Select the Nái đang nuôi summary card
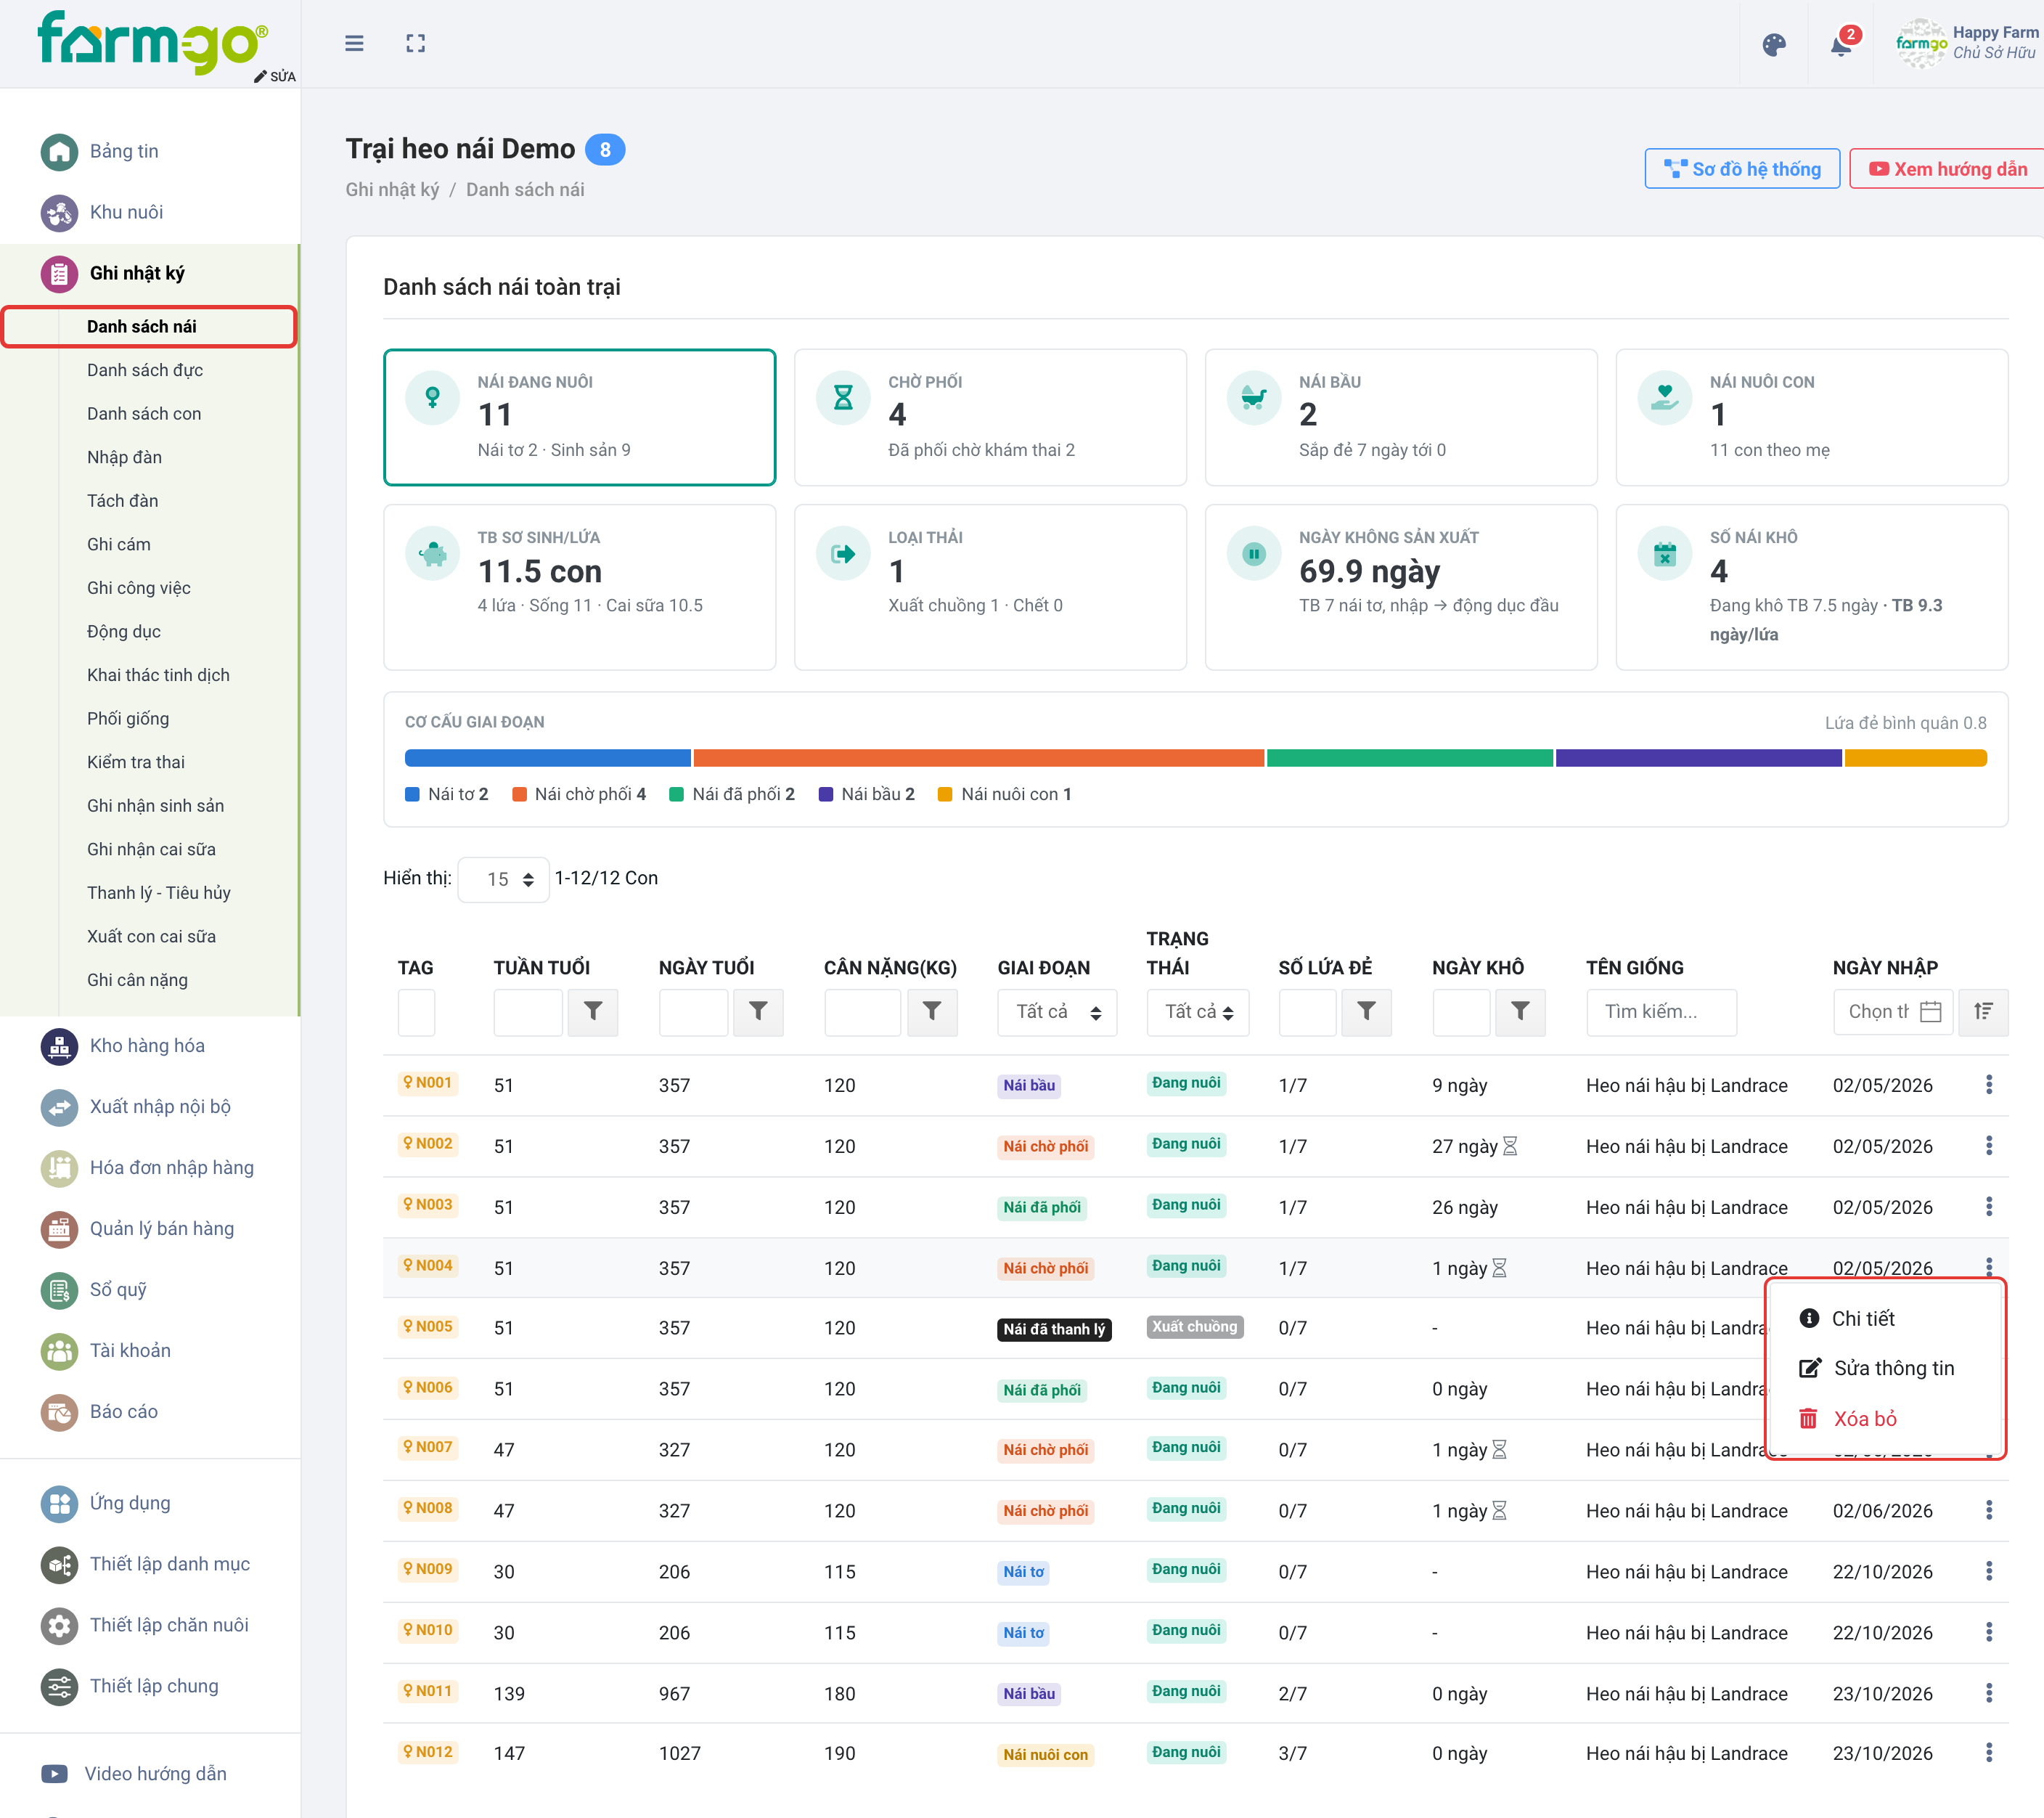2044x1818 pixels. 580,417
